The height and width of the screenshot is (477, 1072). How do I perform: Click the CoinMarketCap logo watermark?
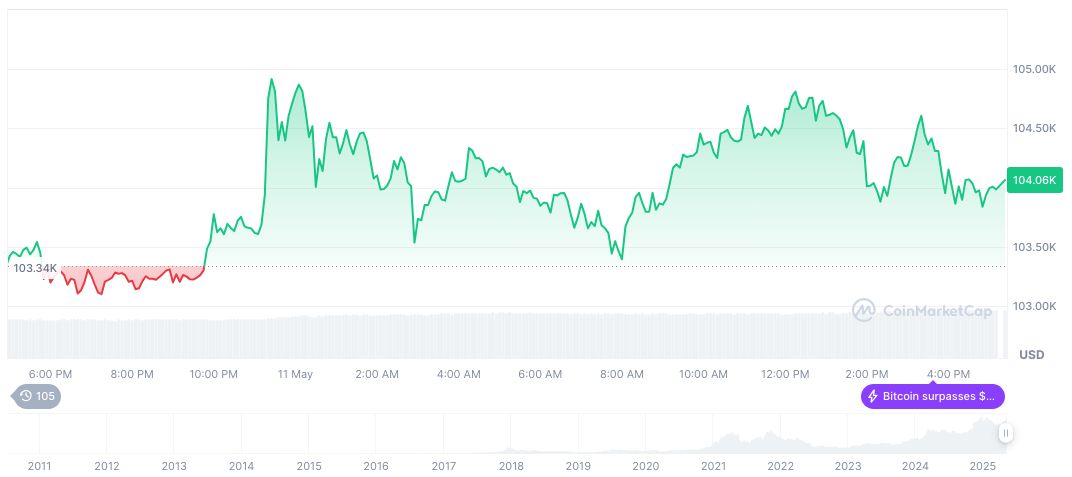(922, 311)
